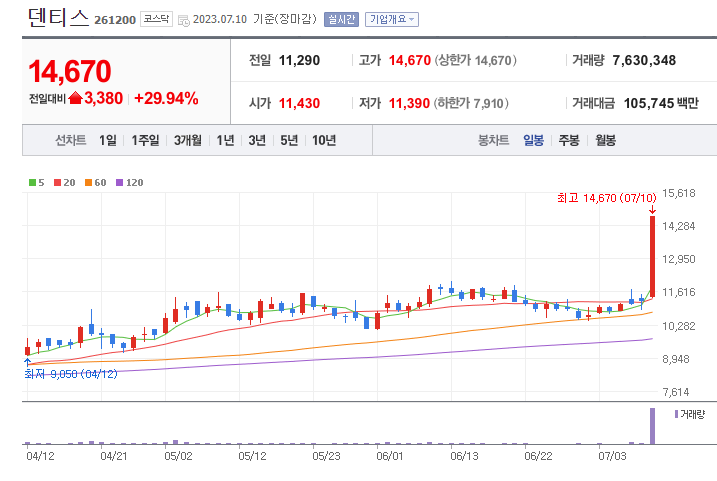Click the 시가 value 11,430
717x481 pixels.
(x=299, y=103)
